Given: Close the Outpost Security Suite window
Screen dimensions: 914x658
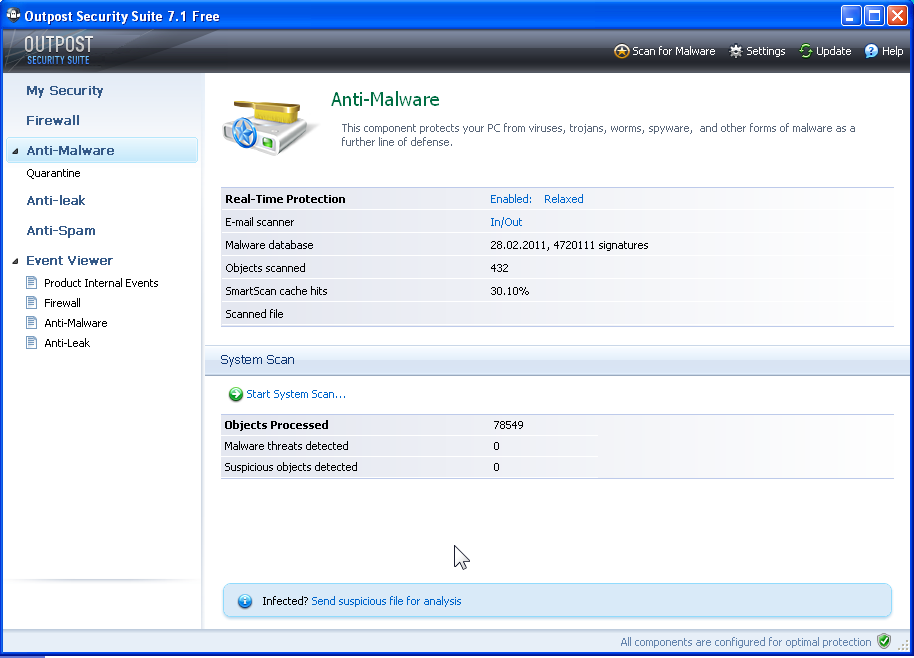Looking at the screenshot, I should 898,16.
